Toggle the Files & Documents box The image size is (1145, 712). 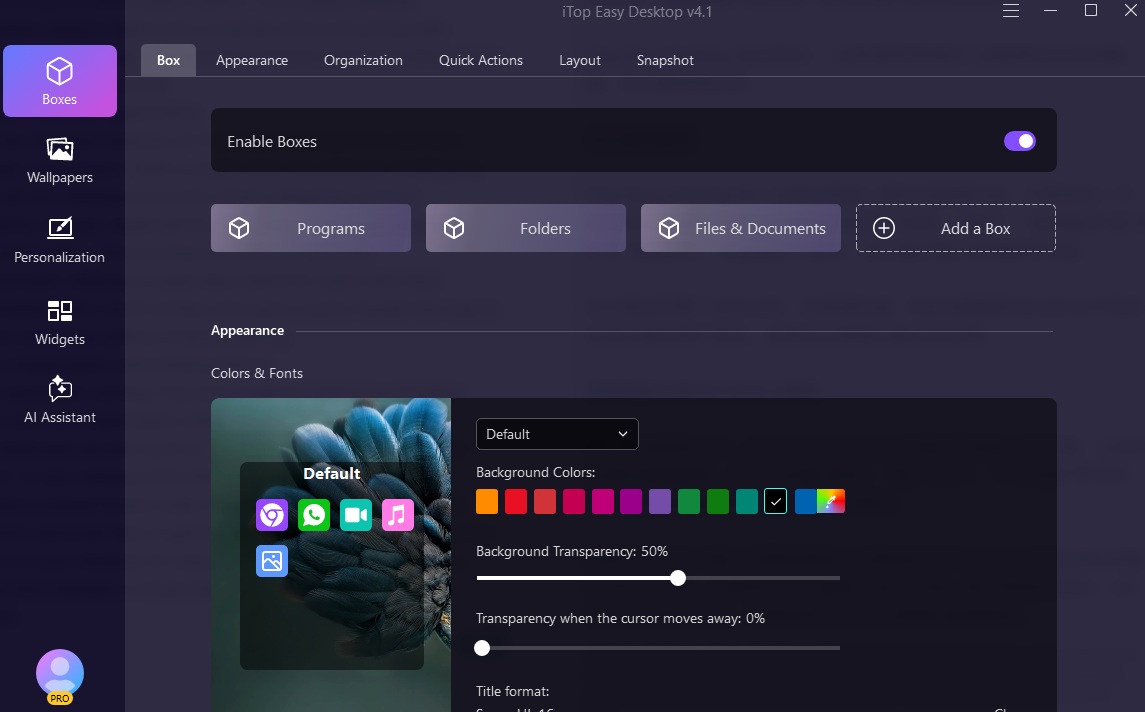(740, 228)
